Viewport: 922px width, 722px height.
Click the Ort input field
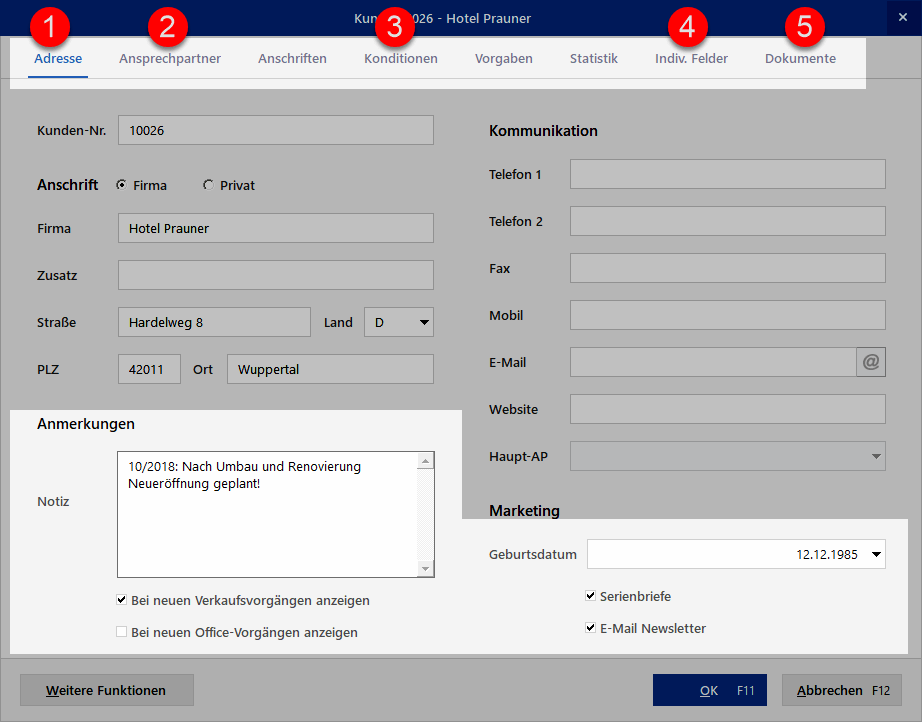[x=330, y=369]
